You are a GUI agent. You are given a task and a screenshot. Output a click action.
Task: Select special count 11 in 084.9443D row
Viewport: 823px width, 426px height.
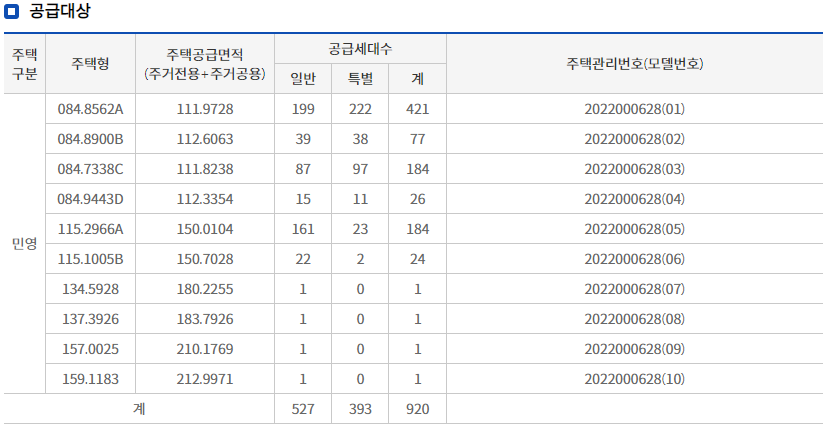[x=360, y=199]
